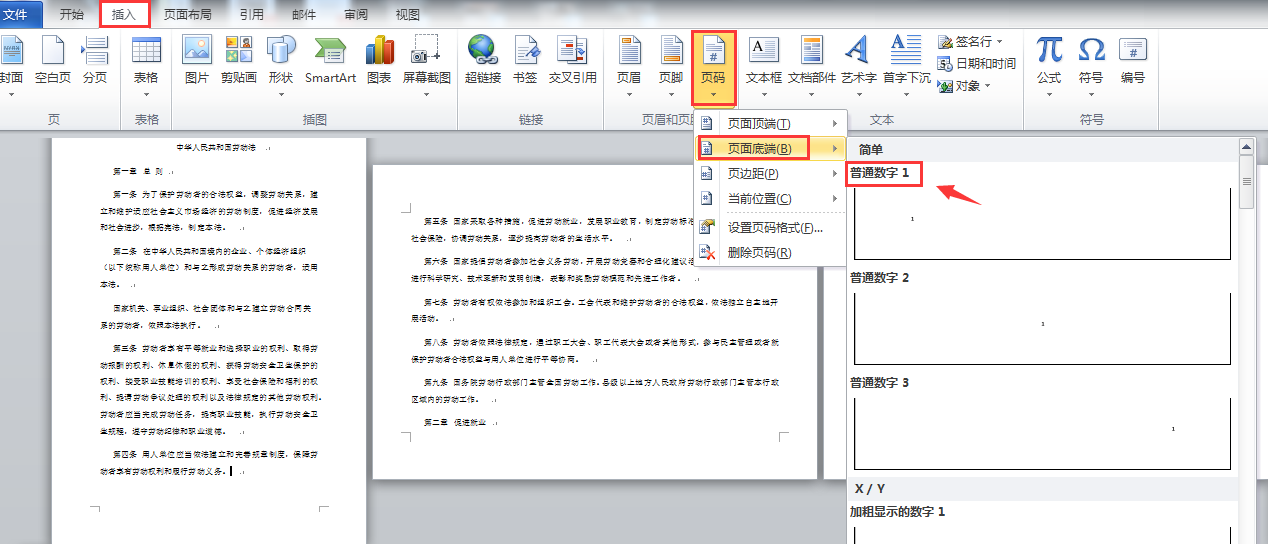Open the 页眉 header menu
This screenshot has width=1268, height=544.
tap(629, 66)
